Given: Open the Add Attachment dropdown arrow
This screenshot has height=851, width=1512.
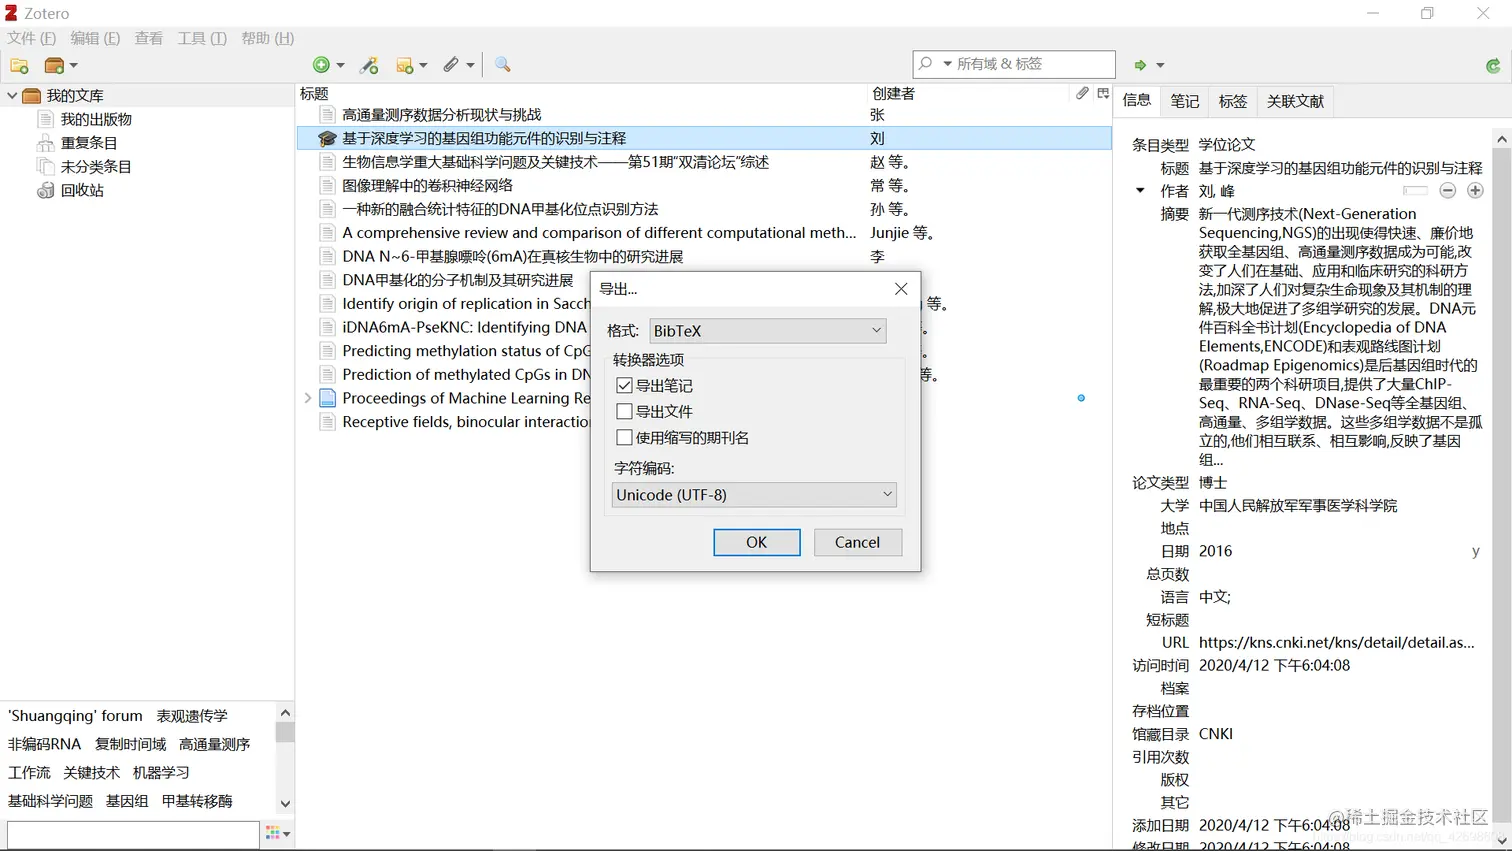Looking at the screenshot, I should 471,65.
